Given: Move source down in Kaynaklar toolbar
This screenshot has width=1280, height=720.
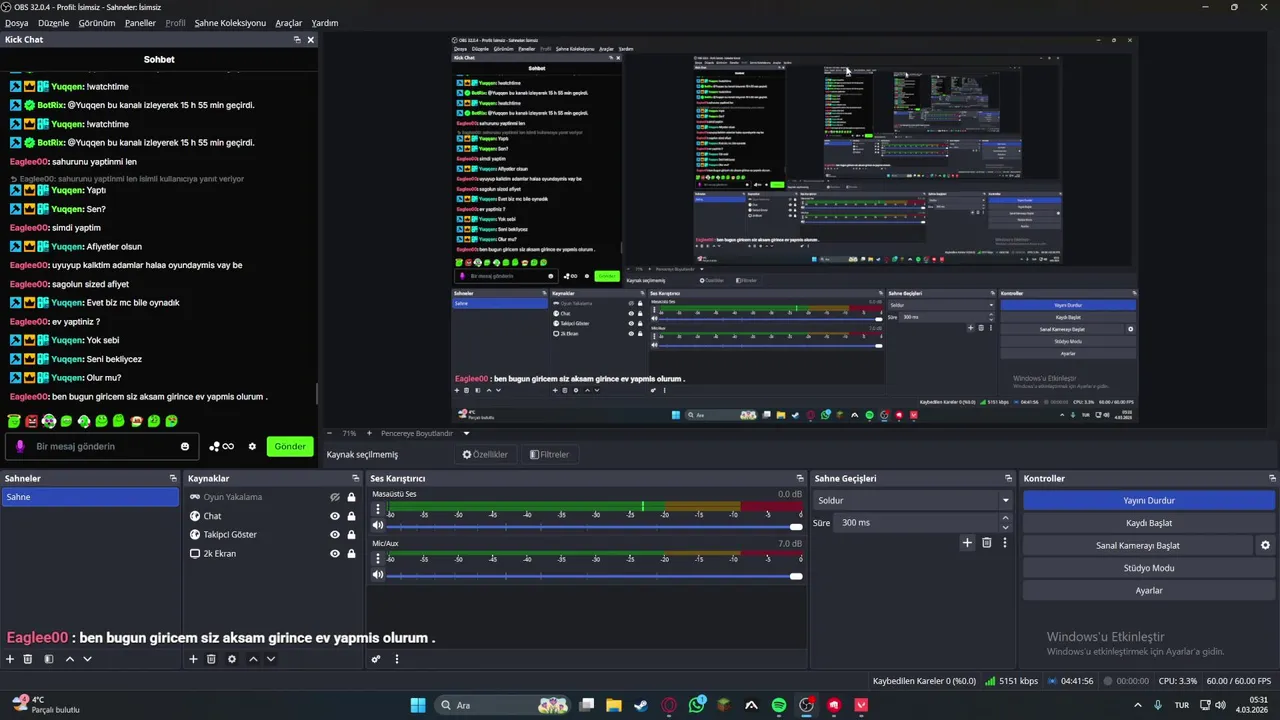Looking at the screenshot, I should pyautogui.click(x=271, y=659).
